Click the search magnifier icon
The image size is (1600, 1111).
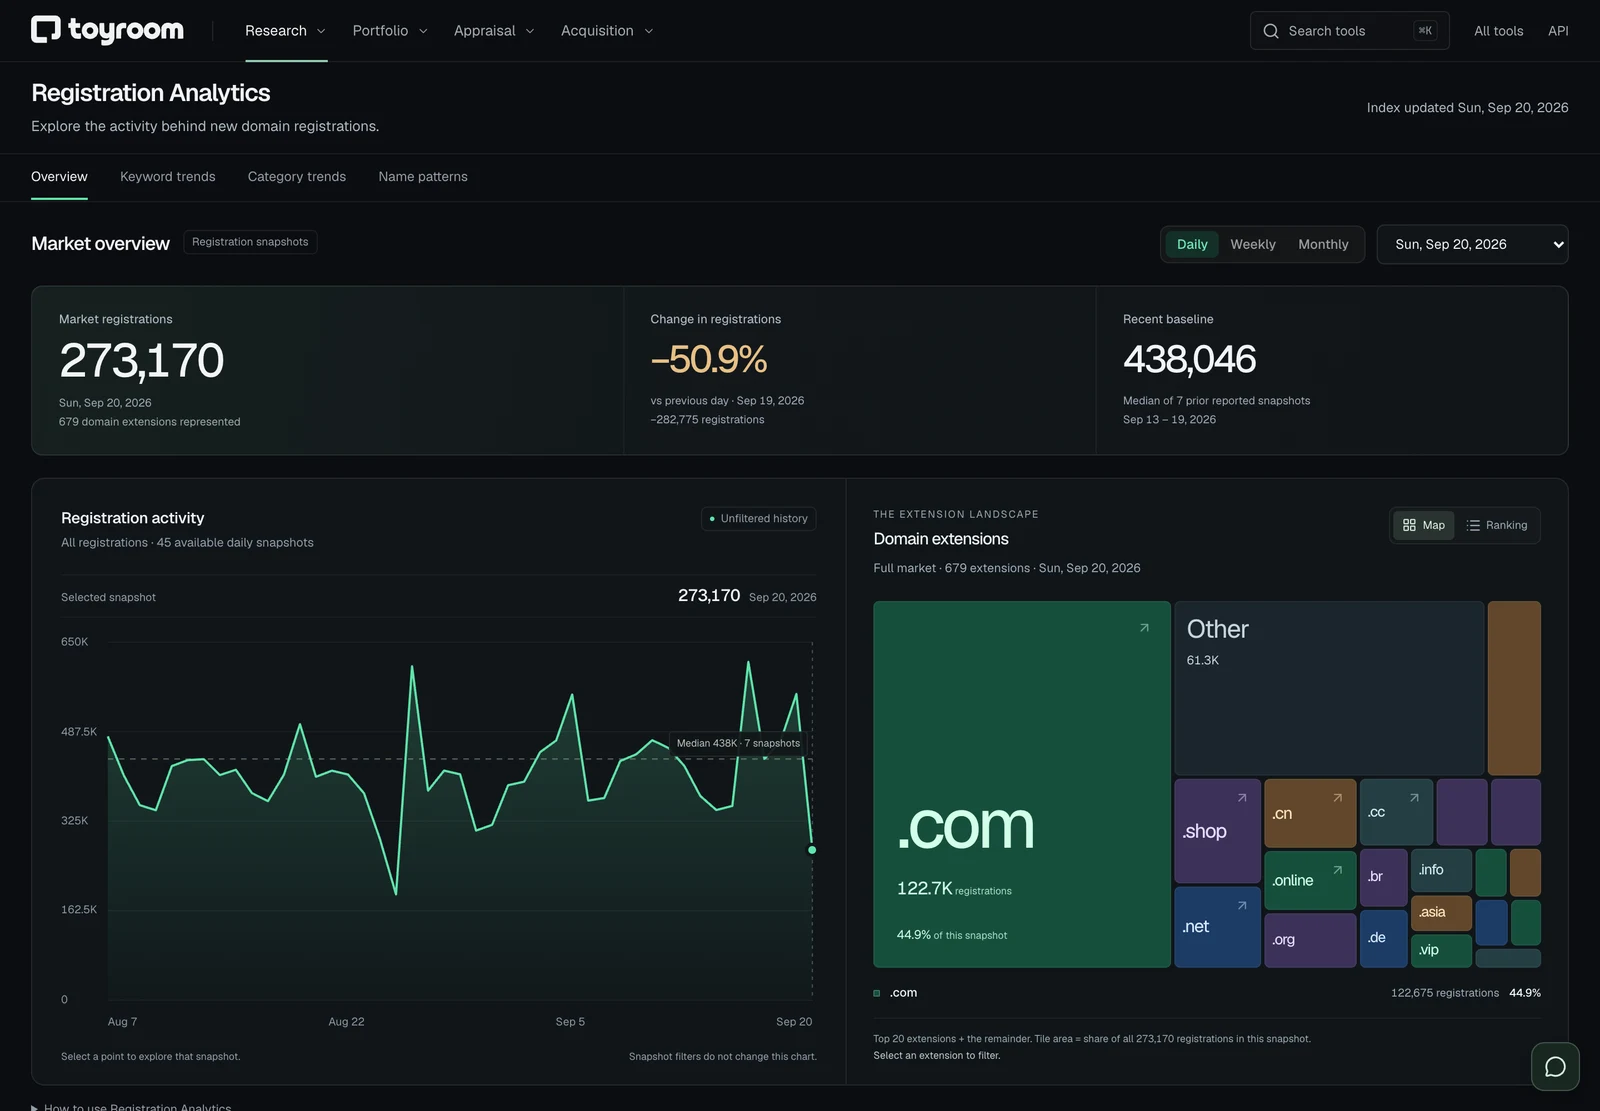point(1271,31)
